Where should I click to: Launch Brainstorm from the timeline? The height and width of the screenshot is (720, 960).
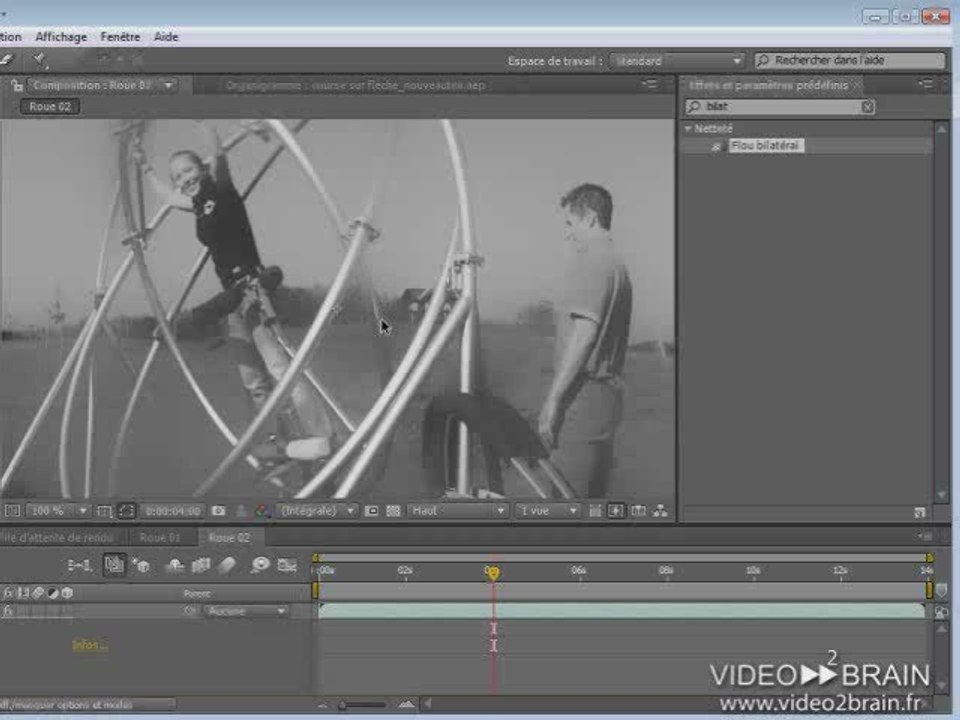(260, 564)
